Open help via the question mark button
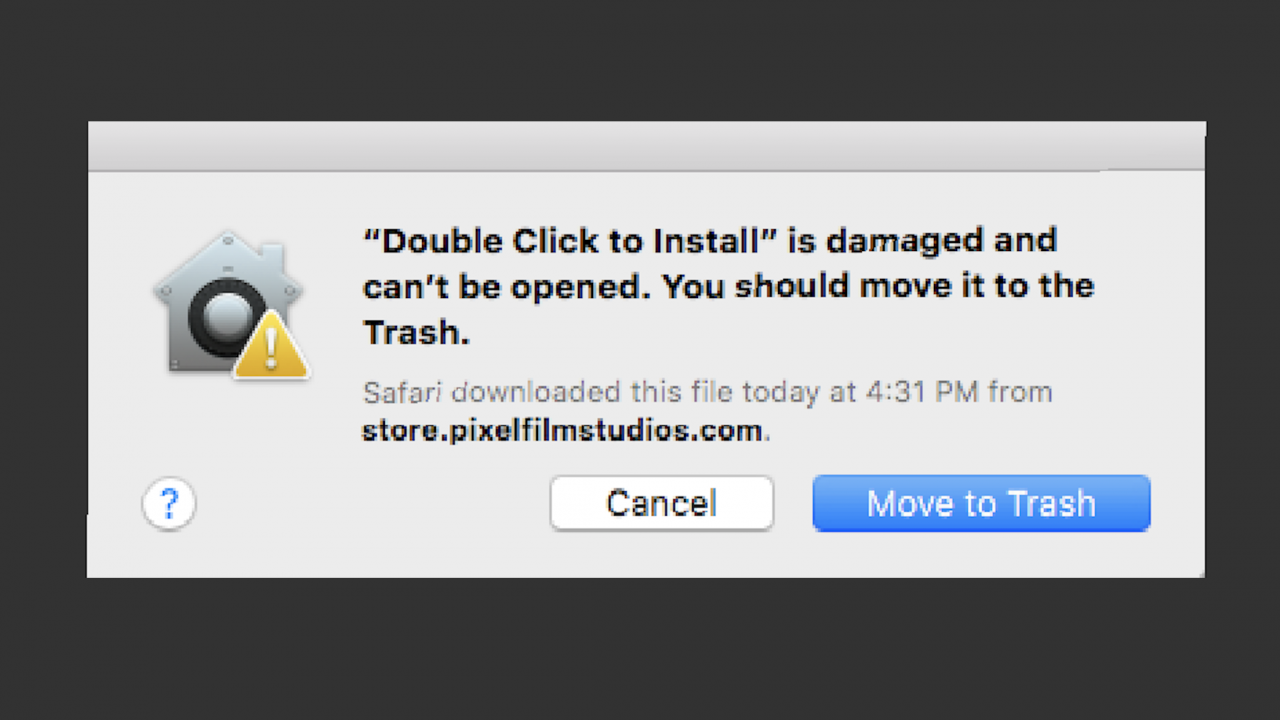Image resolution: width=1280 pixels, height=720 pixels. (x=169, y=503)
